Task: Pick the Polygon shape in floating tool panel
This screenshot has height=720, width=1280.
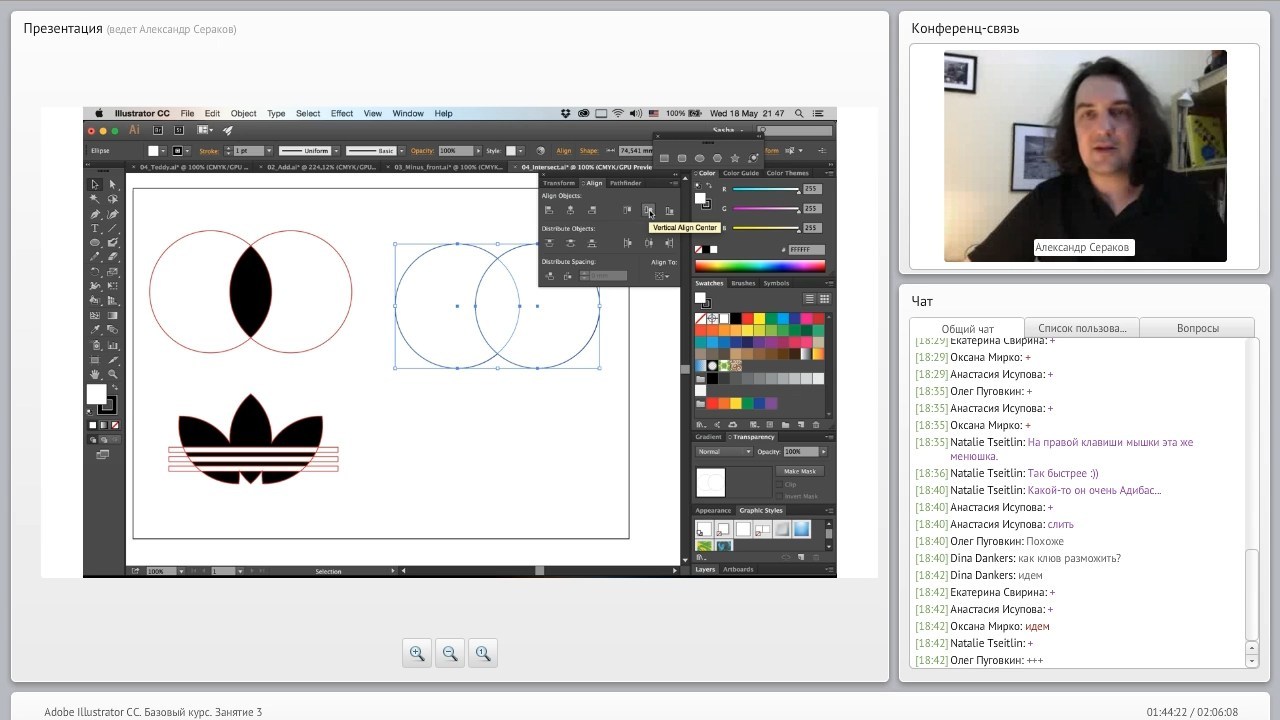Action: point(717,158)
